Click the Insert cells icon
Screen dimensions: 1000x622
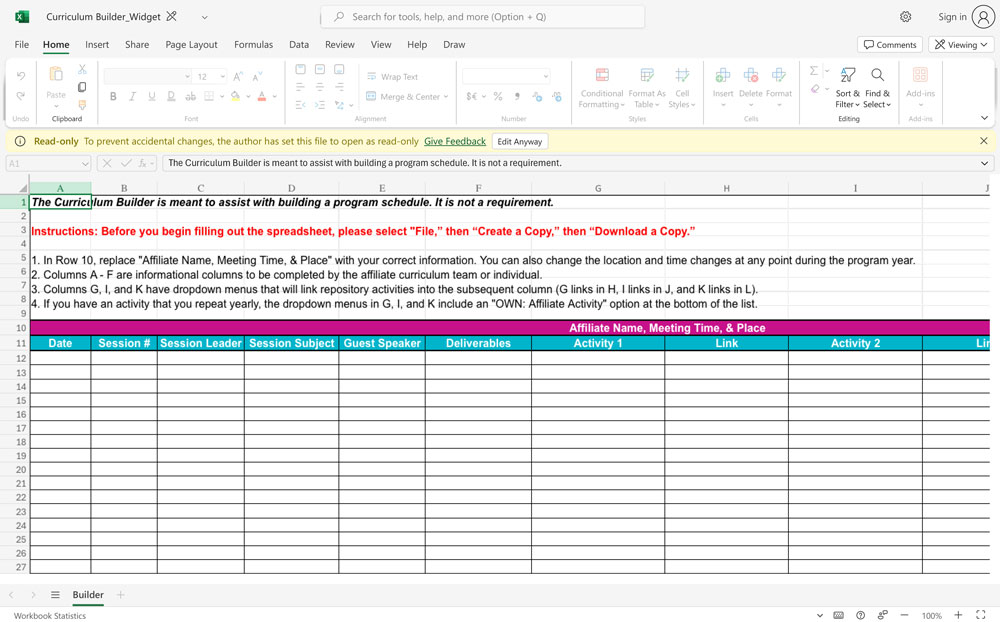click(723, 75)
